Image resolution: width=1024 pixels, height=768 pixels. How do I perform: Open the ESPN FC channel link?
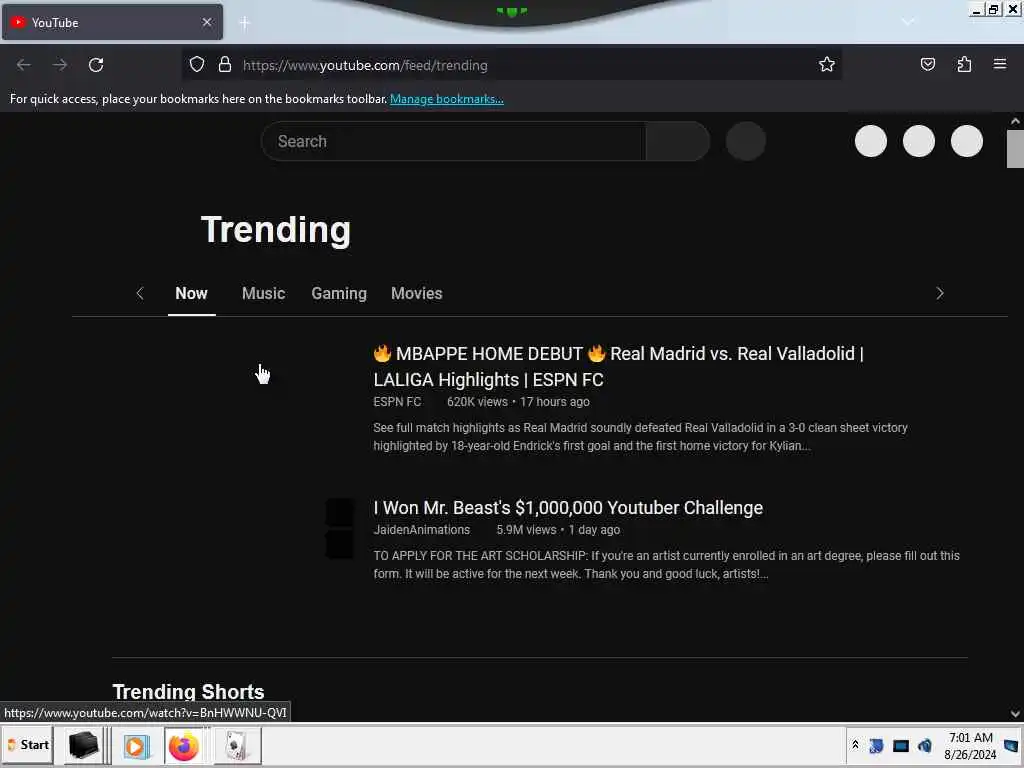tap(397, 402)
